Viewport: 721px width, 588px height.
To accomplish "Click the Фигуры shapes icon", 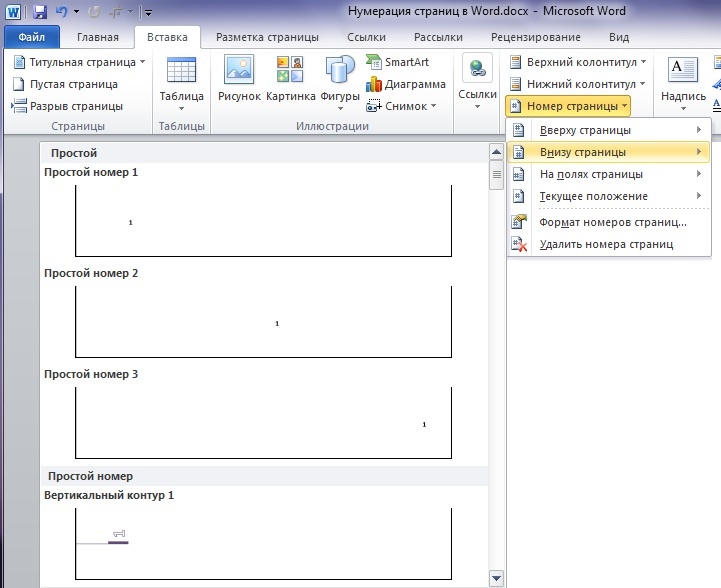I will (x=340, y=69).
